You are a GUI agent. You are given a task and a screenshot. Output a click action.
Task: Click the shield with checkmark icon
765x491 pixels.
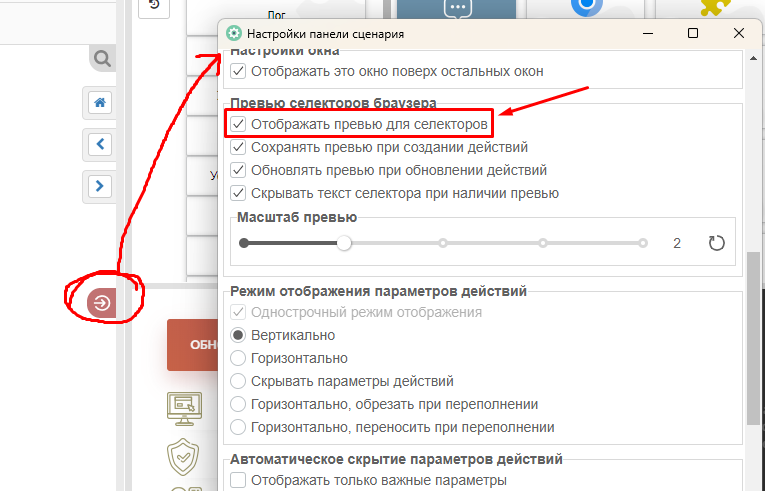[x=183, y=457]
